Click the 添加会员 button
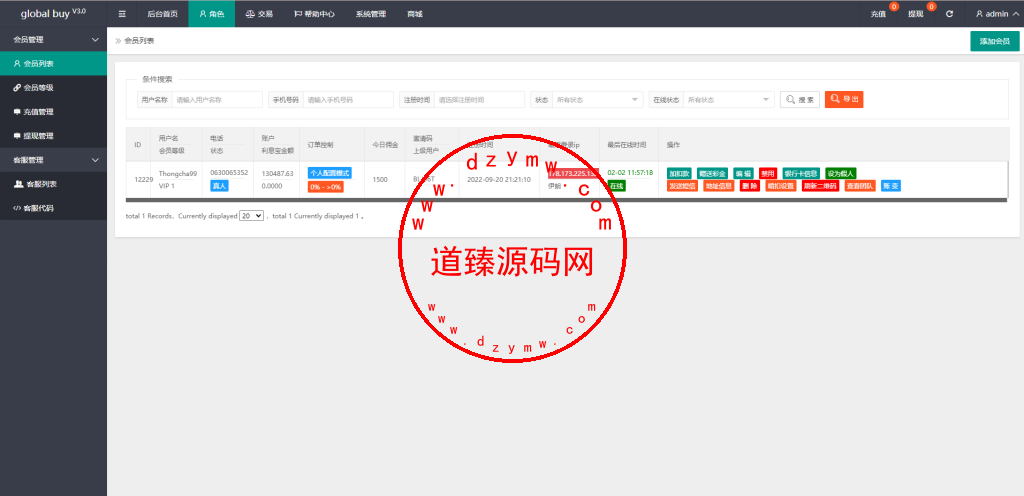 coord(995,41)
